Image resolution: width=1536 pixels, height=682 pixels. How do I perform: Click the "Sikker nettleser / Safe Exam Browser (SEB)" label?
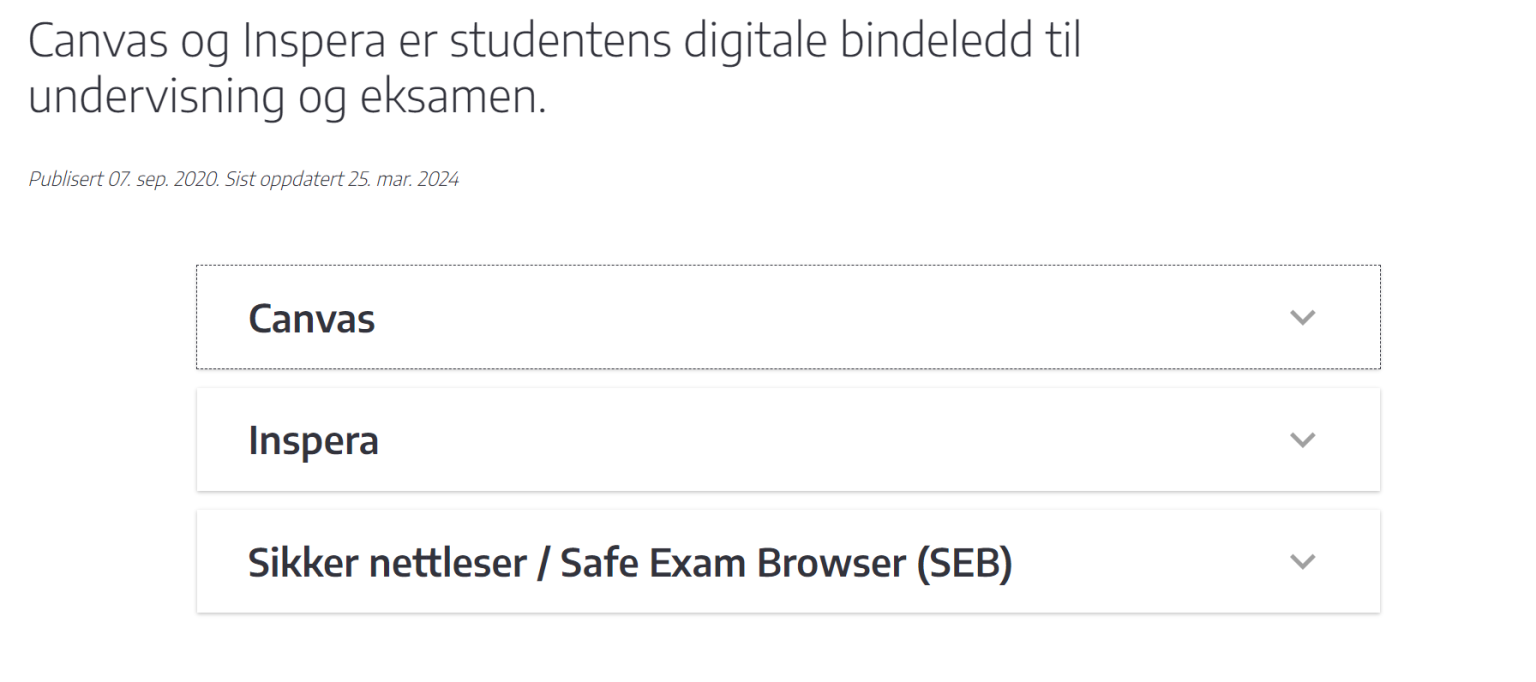629,561
